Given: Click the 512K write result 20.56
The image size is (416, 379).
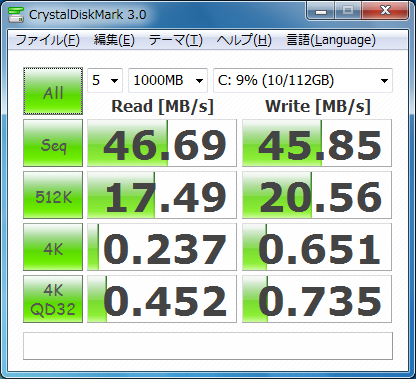Looking at the screenshot, I should click(x=317, y=195).
